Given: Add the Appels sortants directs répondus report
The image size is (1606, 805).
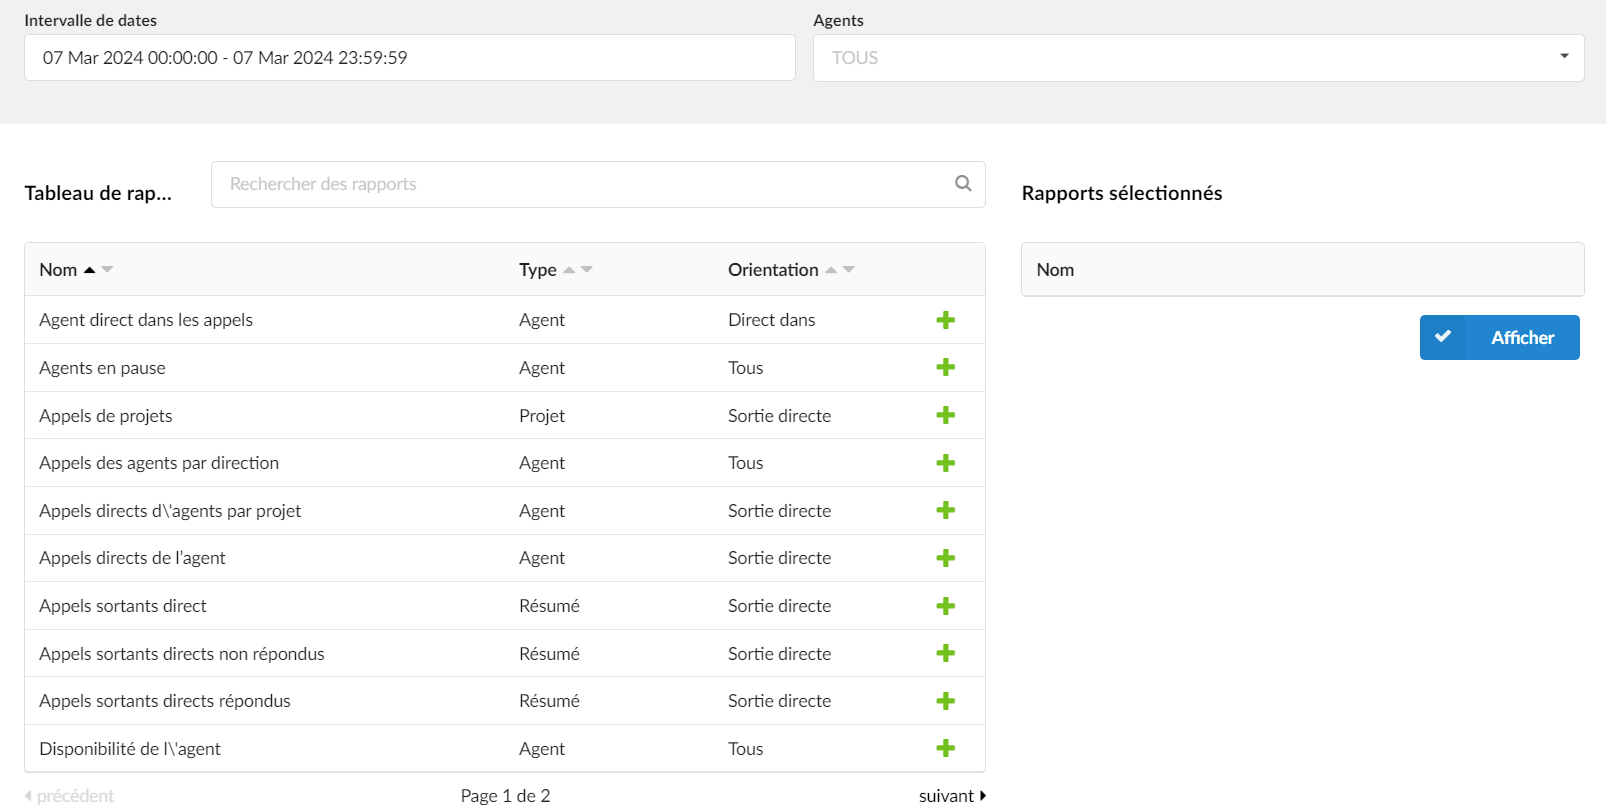Looking at the screenshot, I should [945, 701].
